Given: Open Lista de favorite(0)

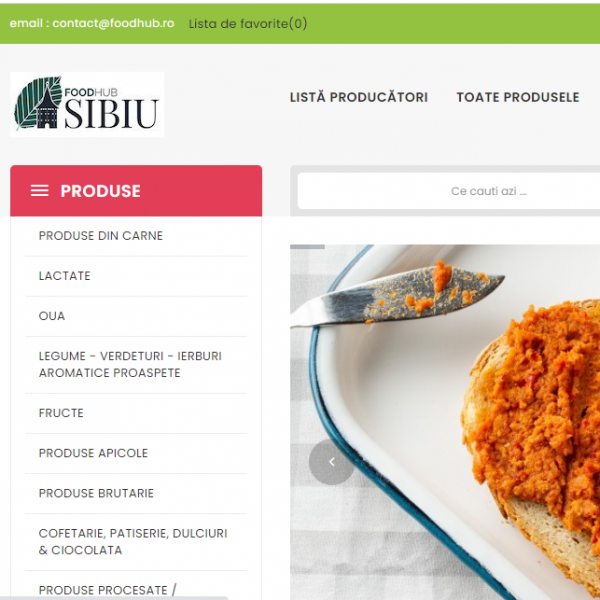Looking at the screenshot, I should tap(248, 24).
